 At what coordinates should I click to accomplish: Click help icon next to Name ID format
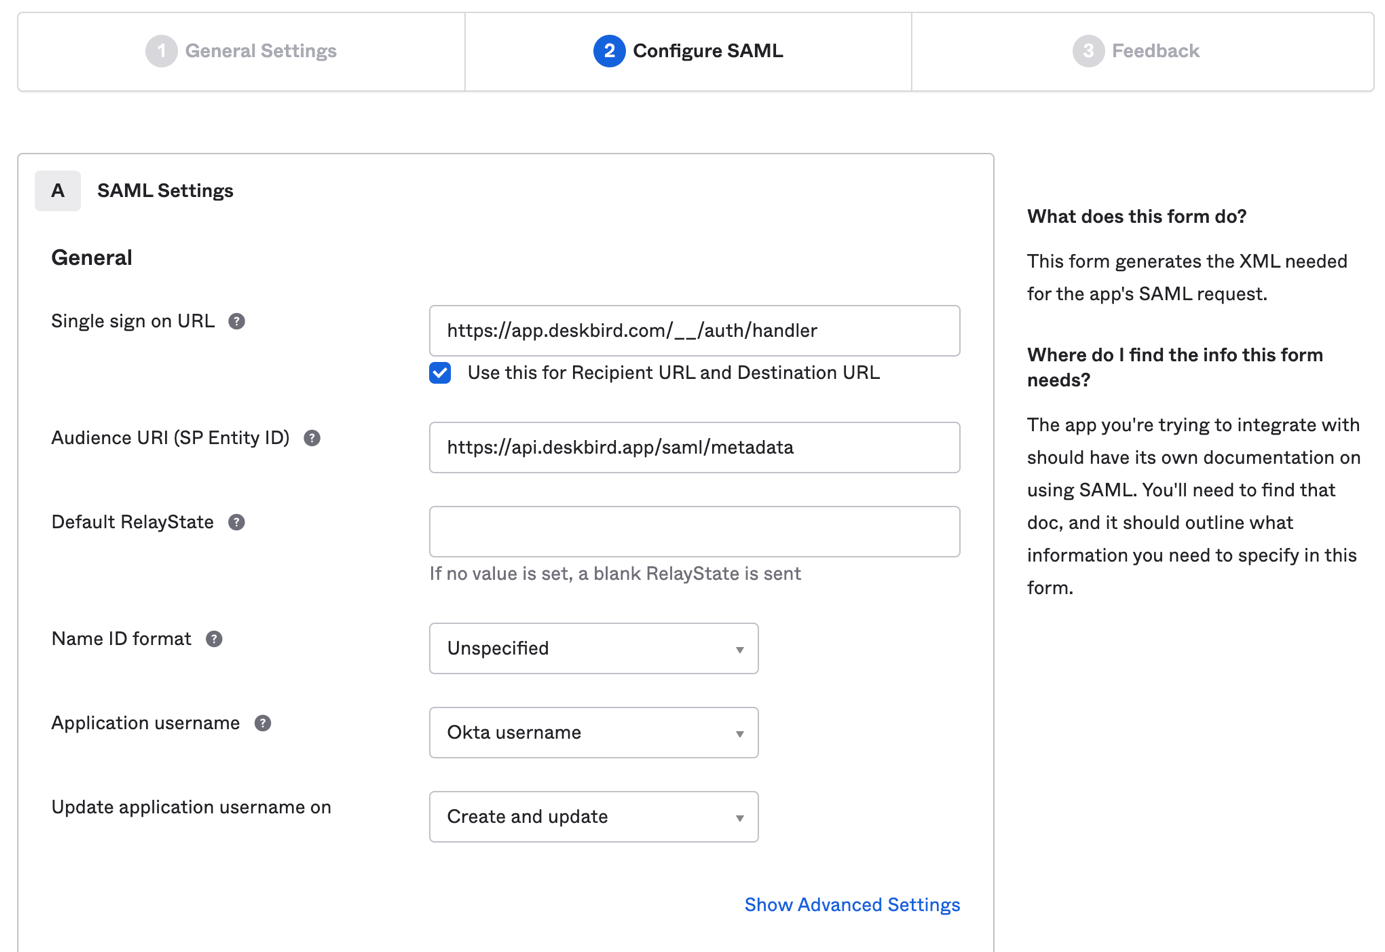(214, 639)
